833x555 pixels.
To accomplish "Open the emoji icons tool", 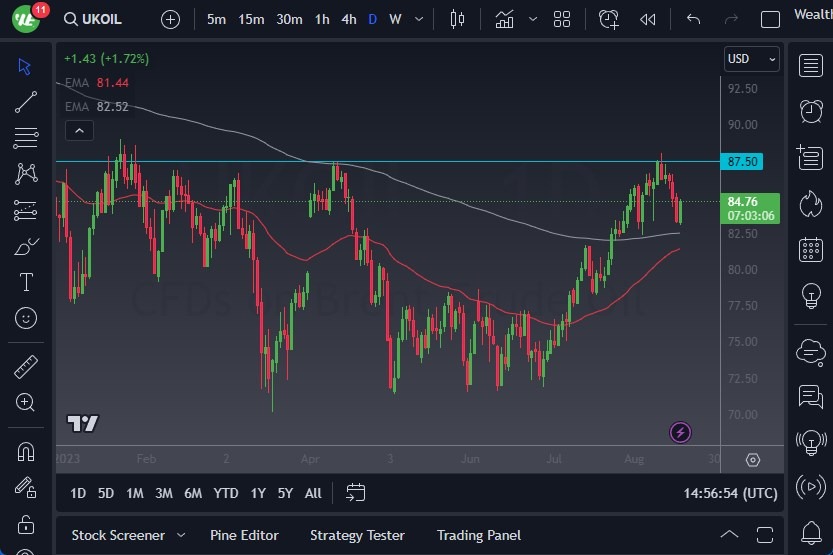I will pos(26,318).
